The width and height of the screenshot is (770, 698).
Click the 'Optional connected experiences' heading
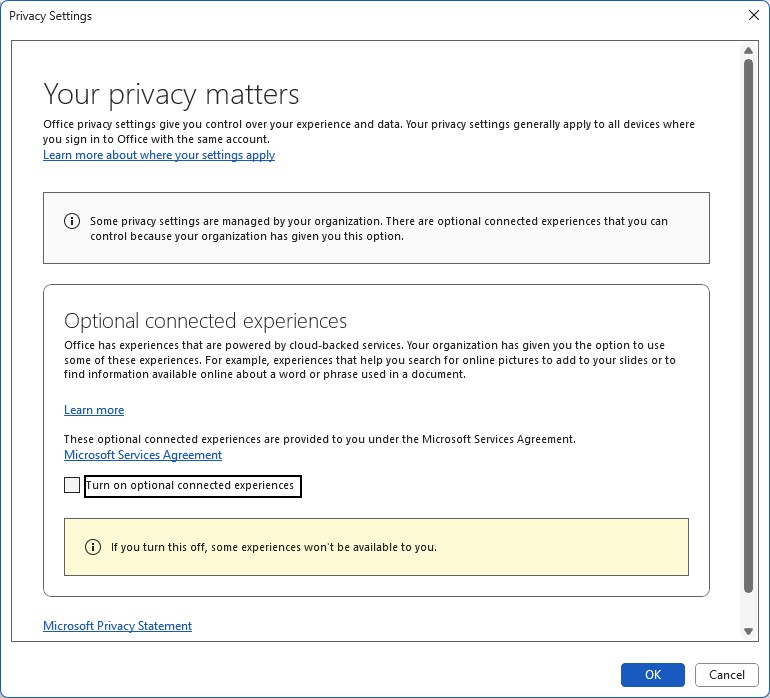point(205,321)
